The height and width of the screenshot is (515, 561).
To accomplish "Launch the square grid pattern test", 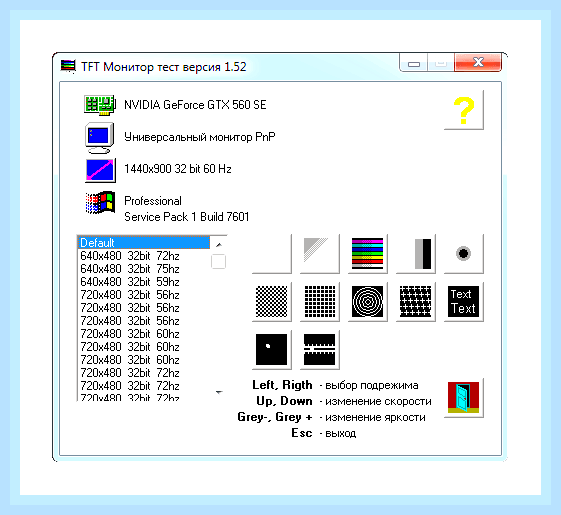I will pos(320,302).
